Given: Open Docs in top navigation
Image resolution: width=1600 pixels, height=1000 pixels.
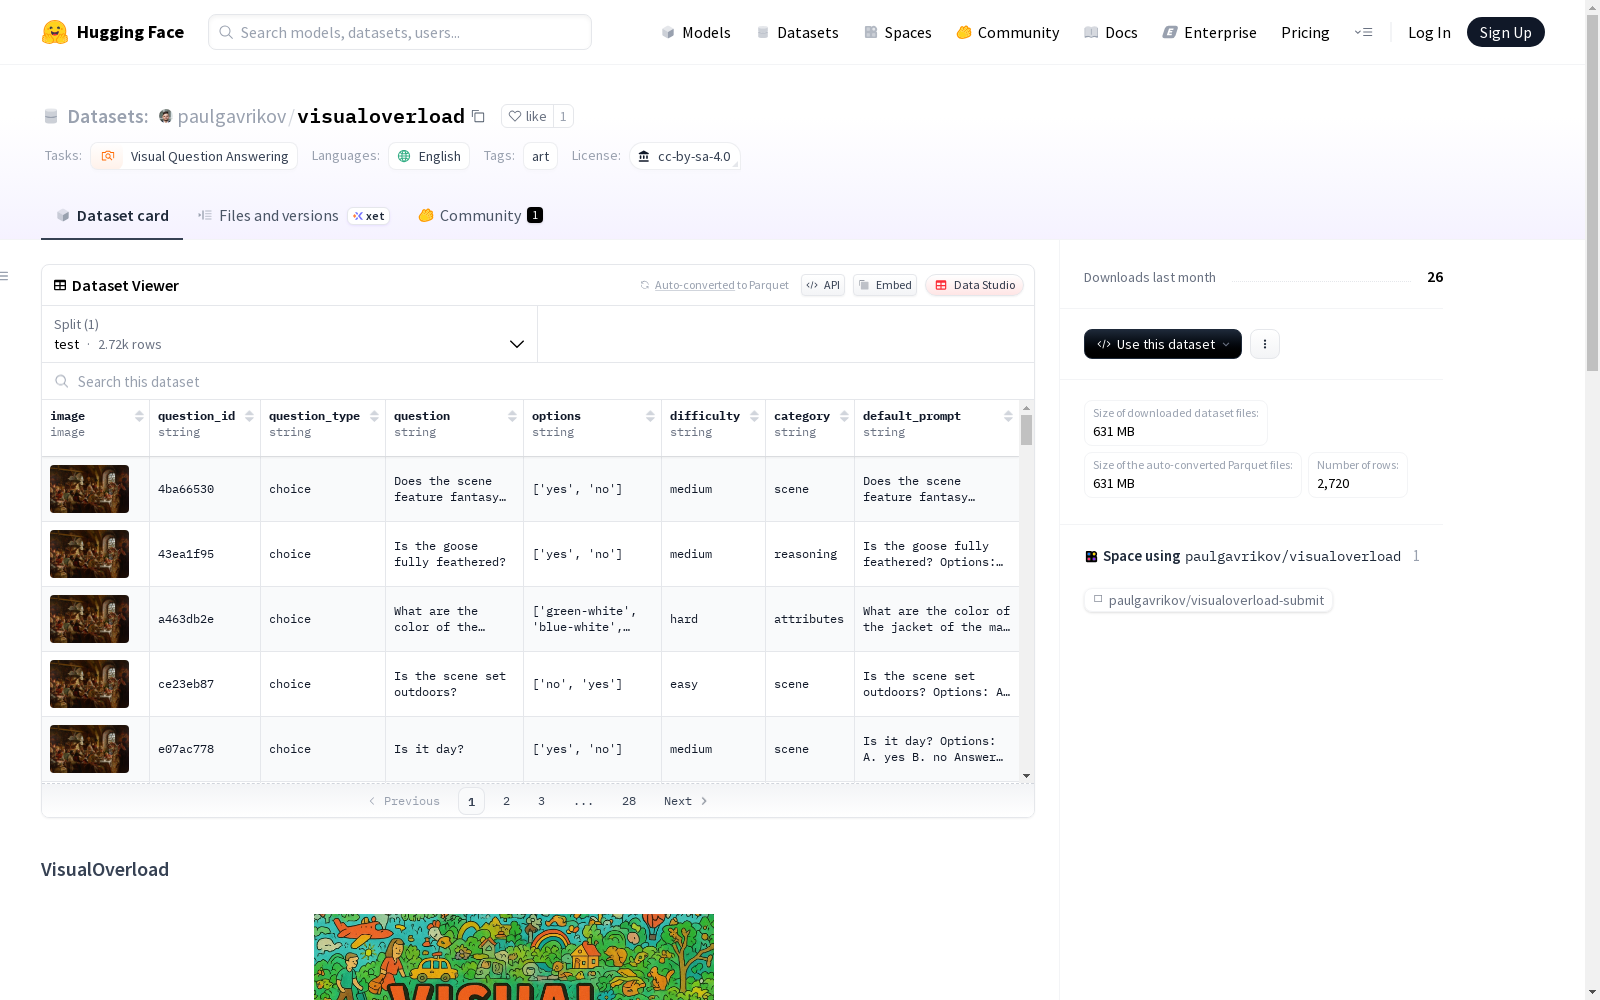Looking at the screenshot, I should [x=1111, y=32].
